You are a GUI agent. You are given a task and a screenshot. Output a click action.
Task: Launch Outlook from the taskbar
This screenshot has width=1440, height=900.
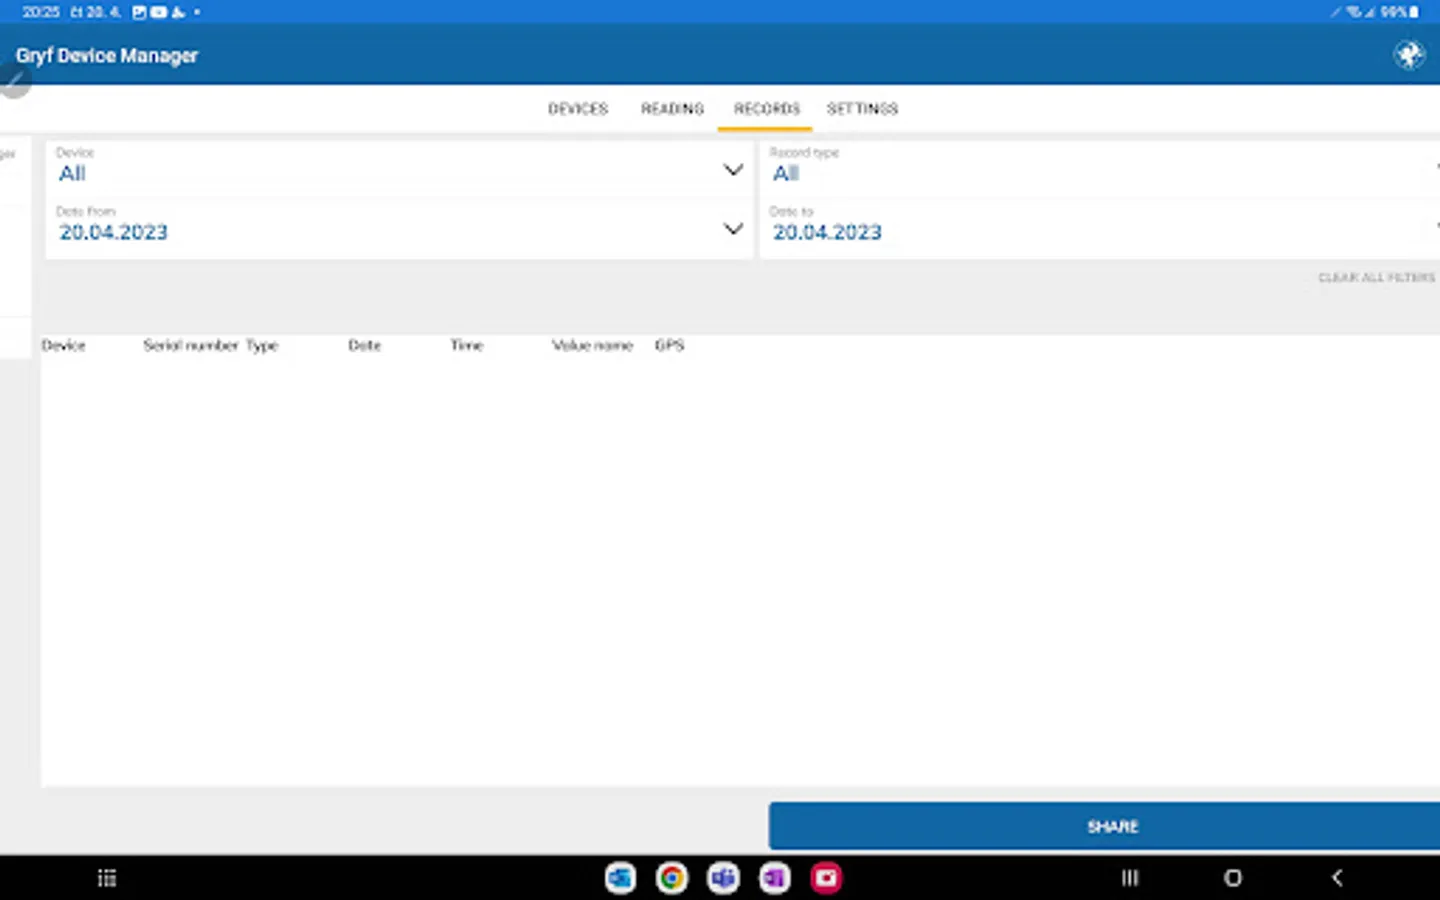(620, 878)
